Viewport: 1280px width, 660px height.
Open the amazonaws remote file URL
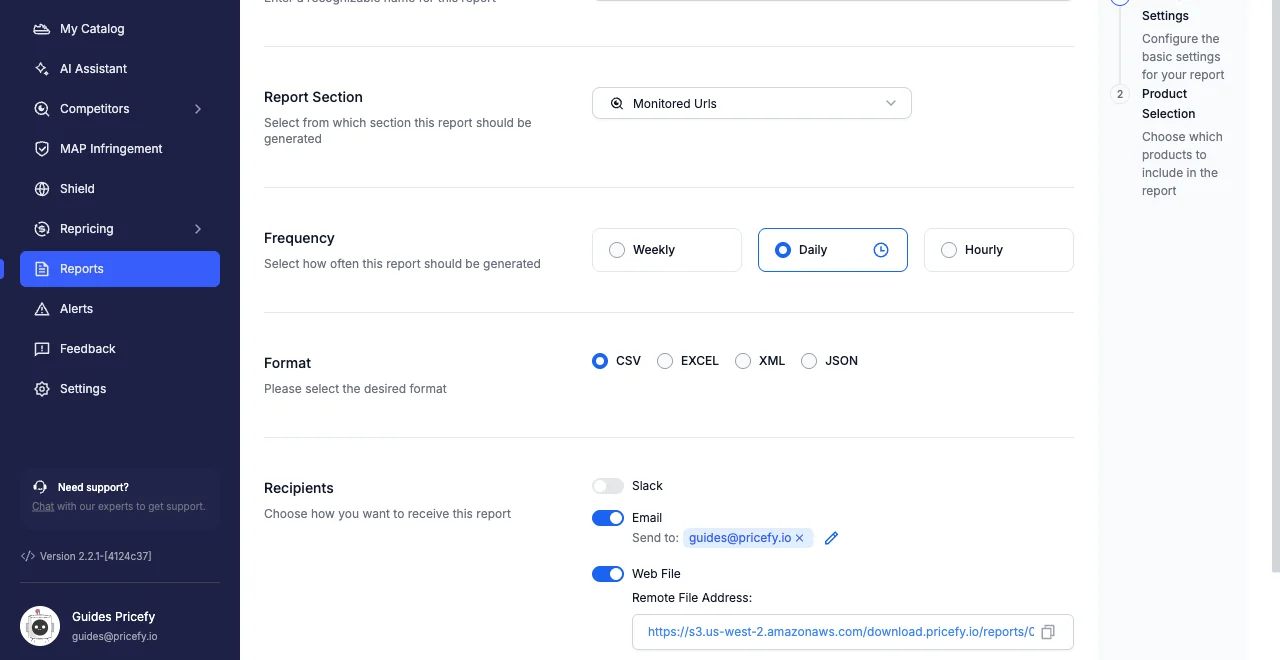tap(841, 632)
